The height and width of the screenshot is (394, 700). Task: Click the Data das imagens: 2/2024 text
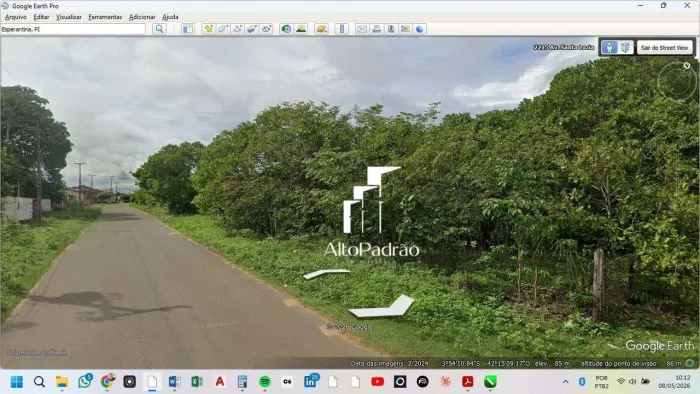[x=389, y=364]
